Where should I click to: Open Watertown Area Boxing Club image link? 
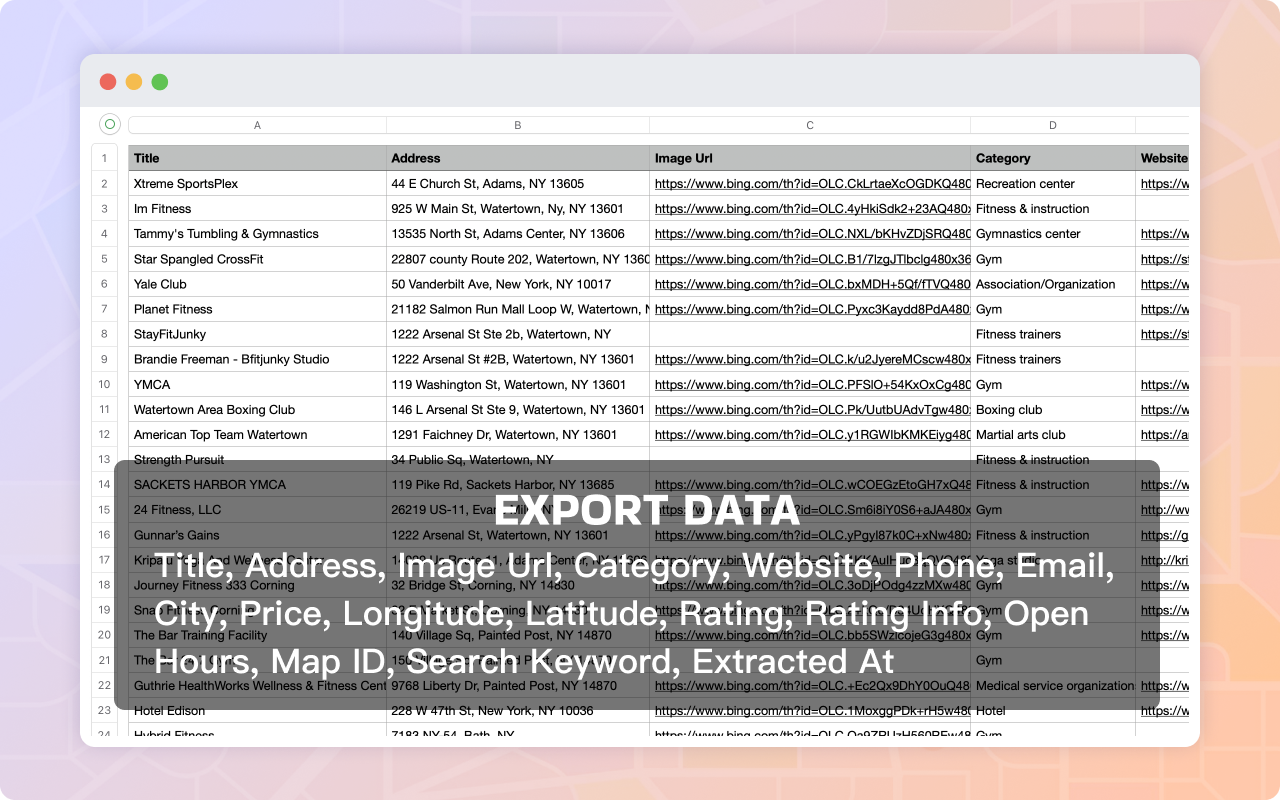812,409
